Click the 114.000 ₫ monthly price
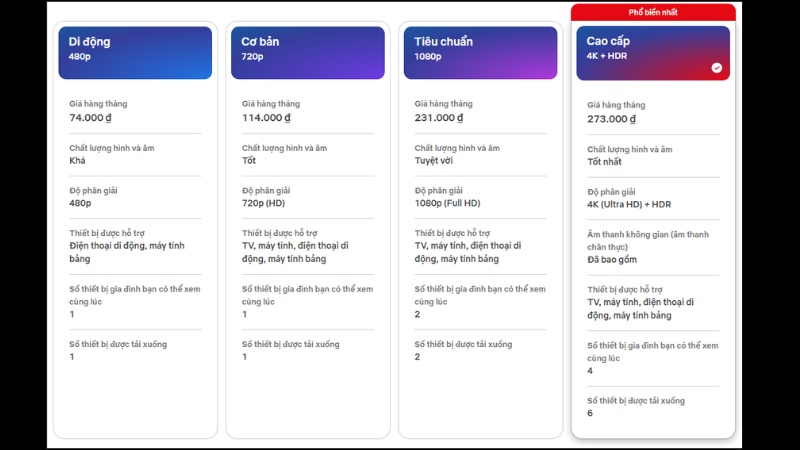Image resolution: width=800 pixels, height=450 pixels. click(266, 117)
